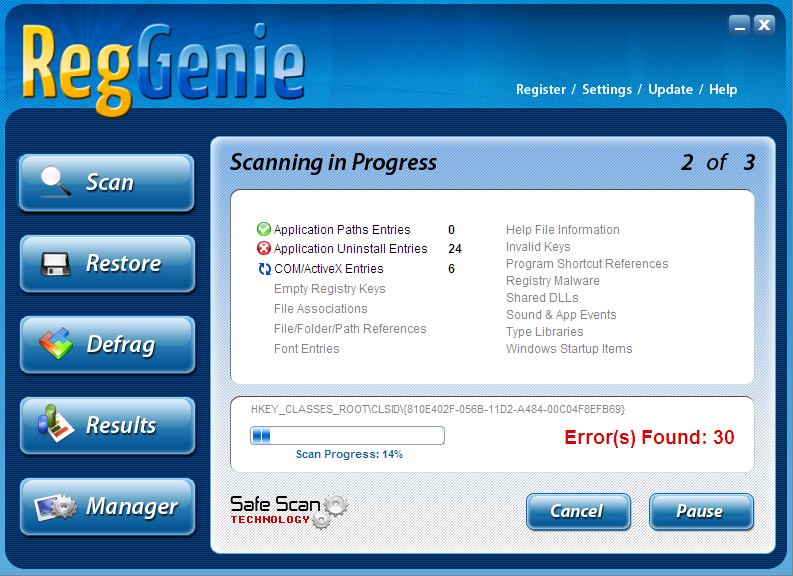Screen dimensions: 793x576
Task: Click the count 6 for COM/ActiveX Entries
Action: pos(451,269)
